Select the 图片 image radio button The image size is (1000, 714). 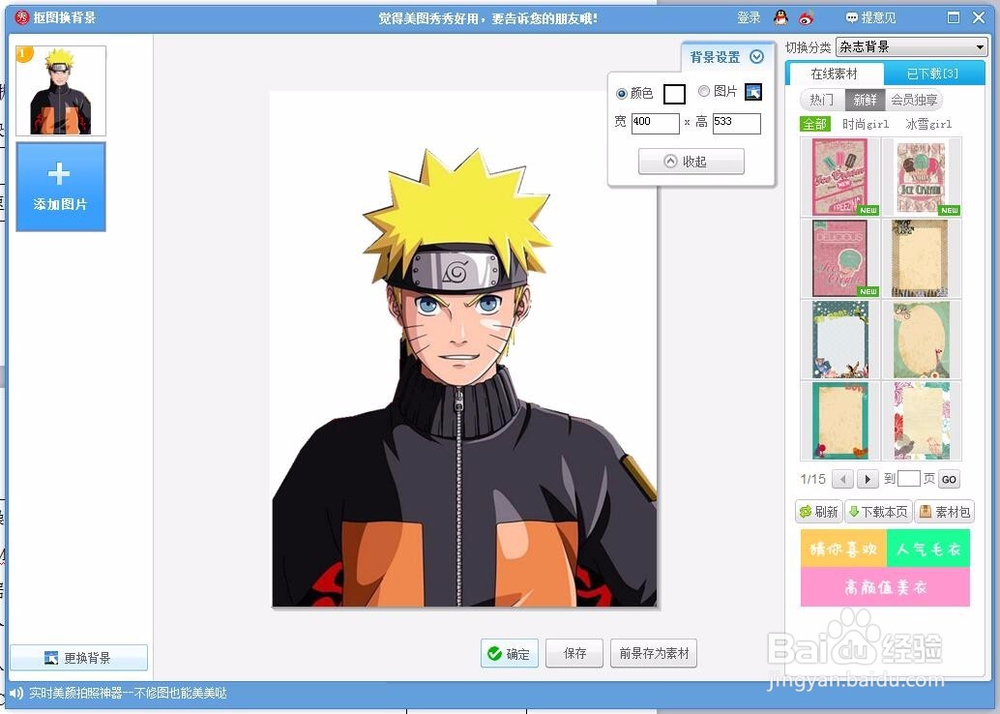[x=703, y=91]
